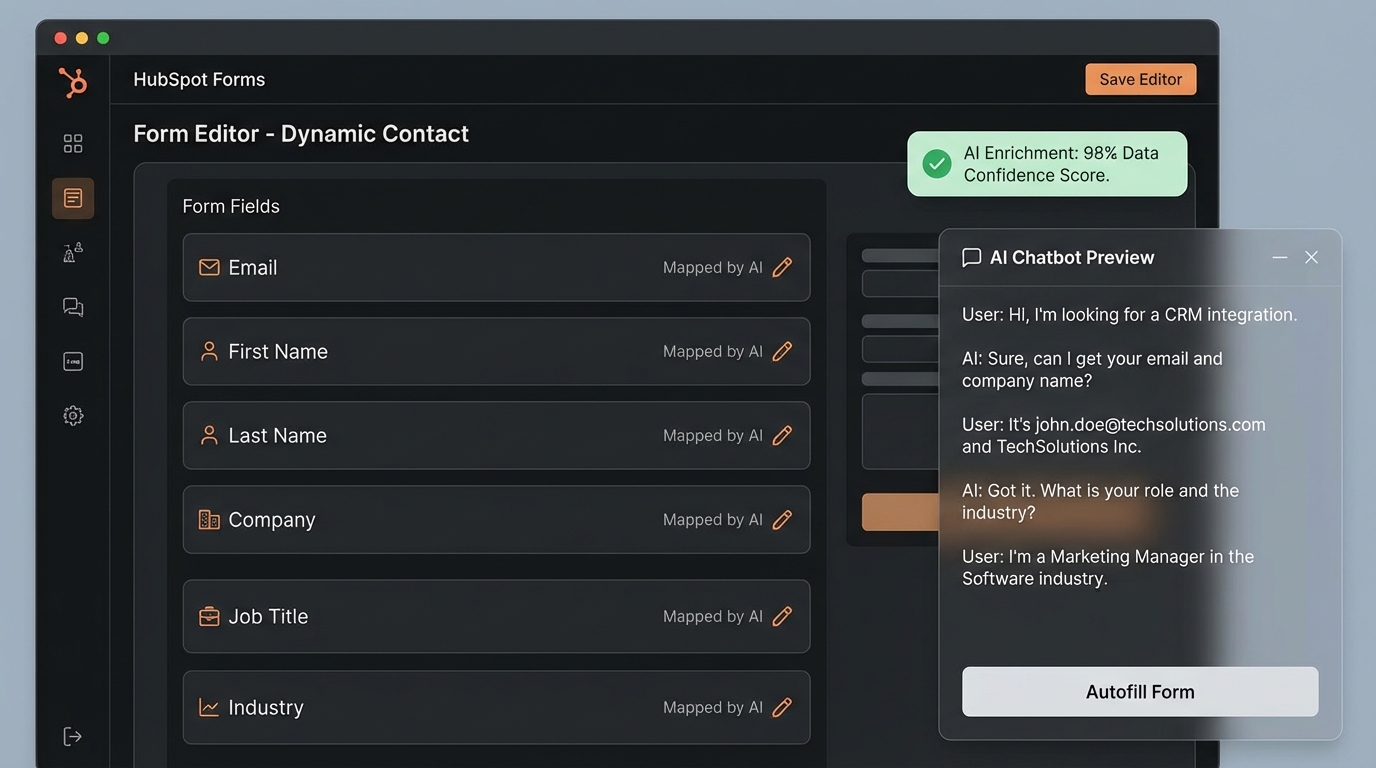Open the Contacts icon in the sidebar
The height and width of the screenshot is (768, 1376).
click(72, 252)
